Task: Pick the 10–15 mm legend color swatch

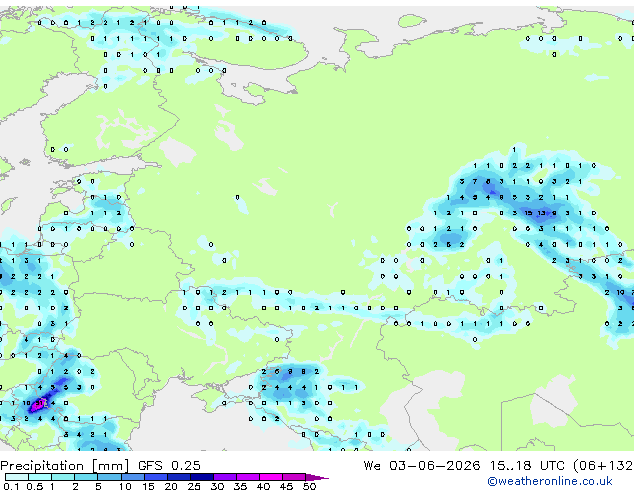Action: (x=133, y=477)
